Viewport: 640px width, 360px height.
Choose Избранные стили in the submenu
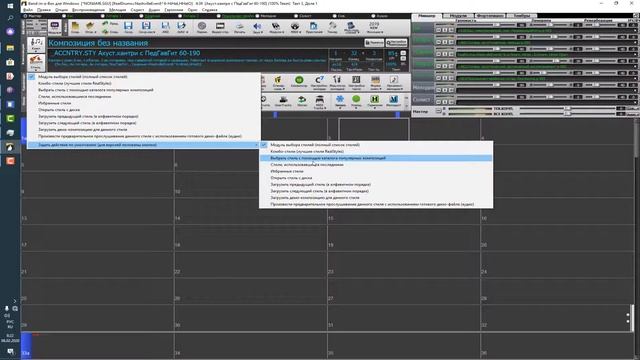pyautogui.click(x=287, y=171)
